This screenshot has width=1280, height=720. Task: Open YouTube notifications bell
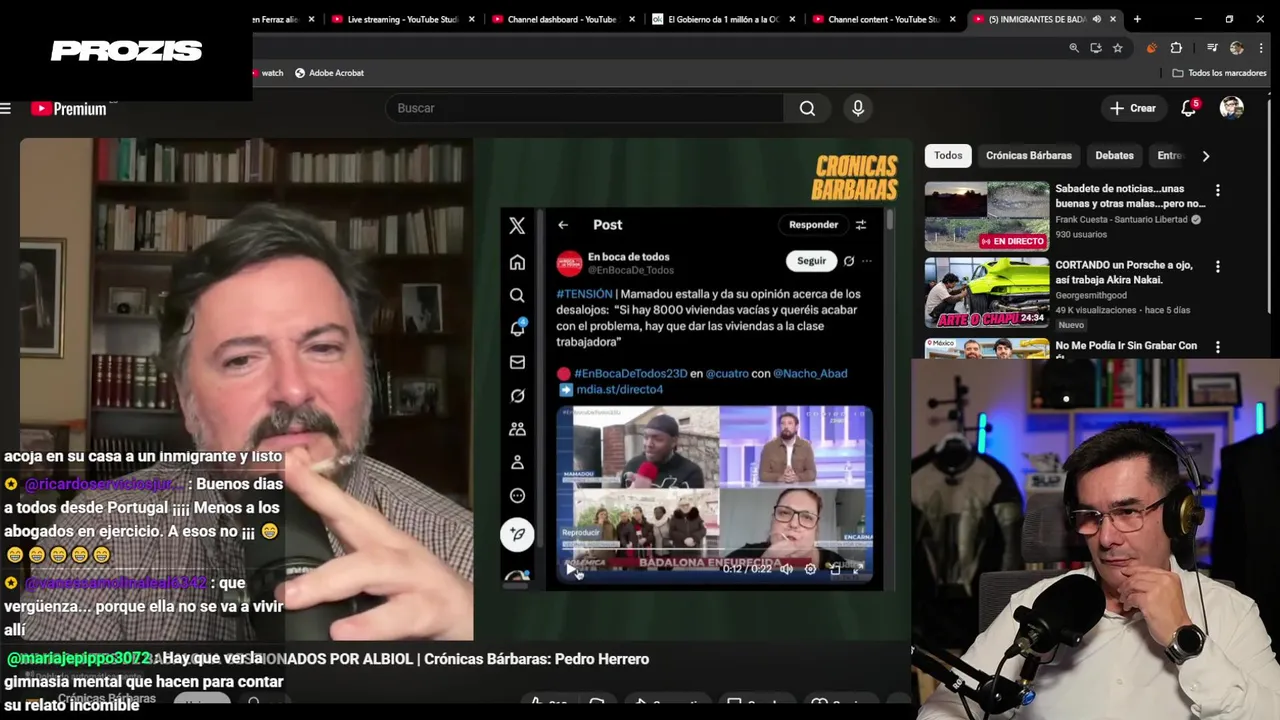tap(1189, 108)
